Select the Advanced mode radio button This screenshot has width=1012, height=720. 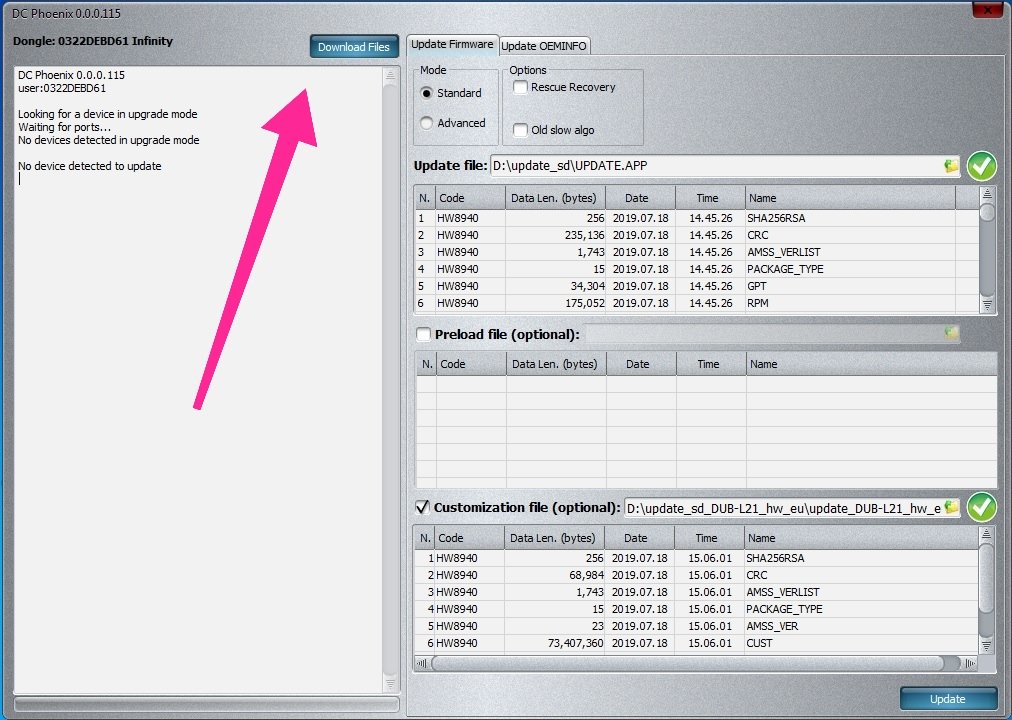pyautogui.click(x=427, y=123)
